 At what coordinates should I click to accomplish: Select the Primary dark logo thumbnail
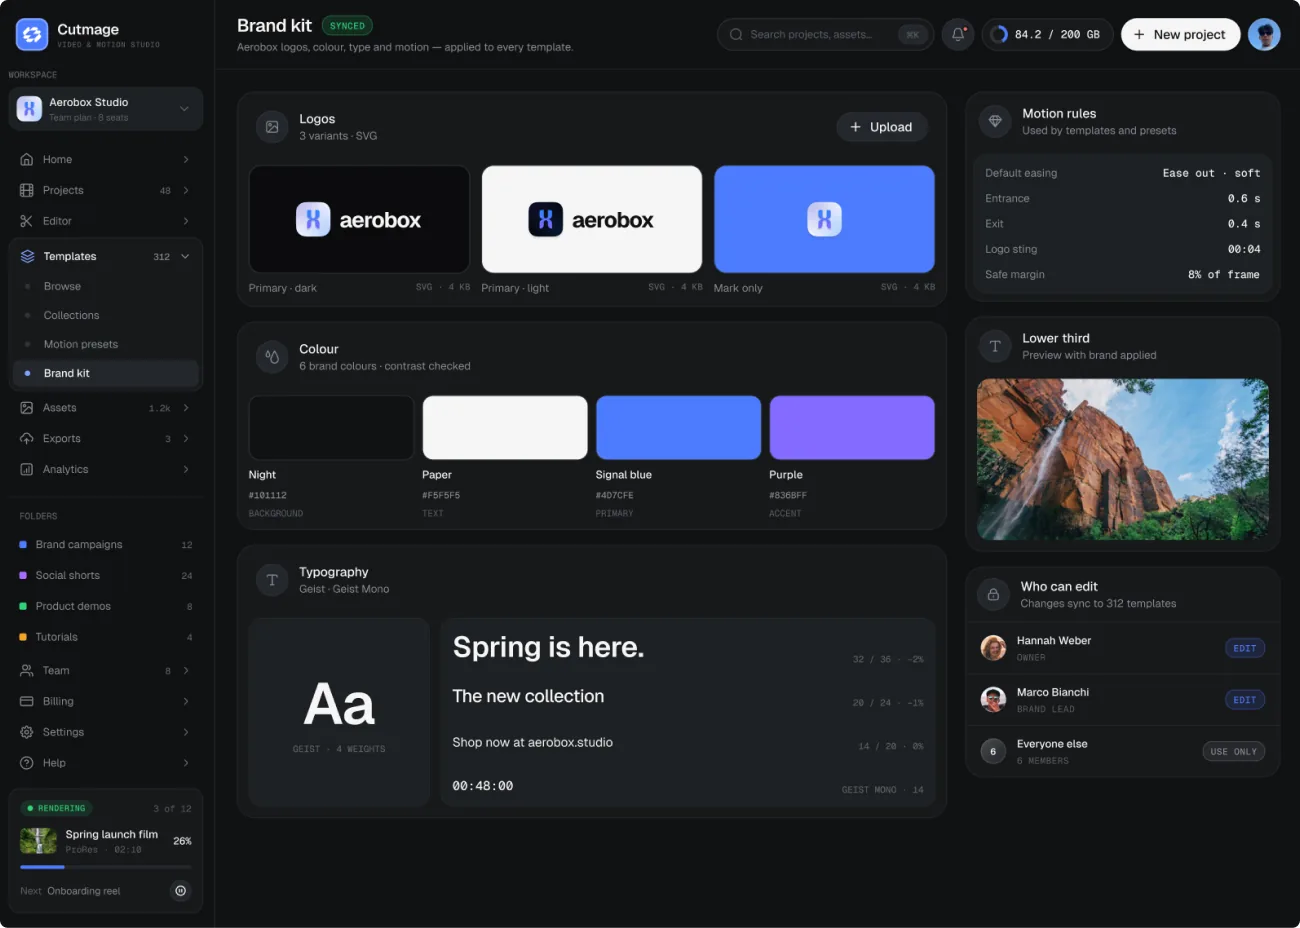coord(359,219)
